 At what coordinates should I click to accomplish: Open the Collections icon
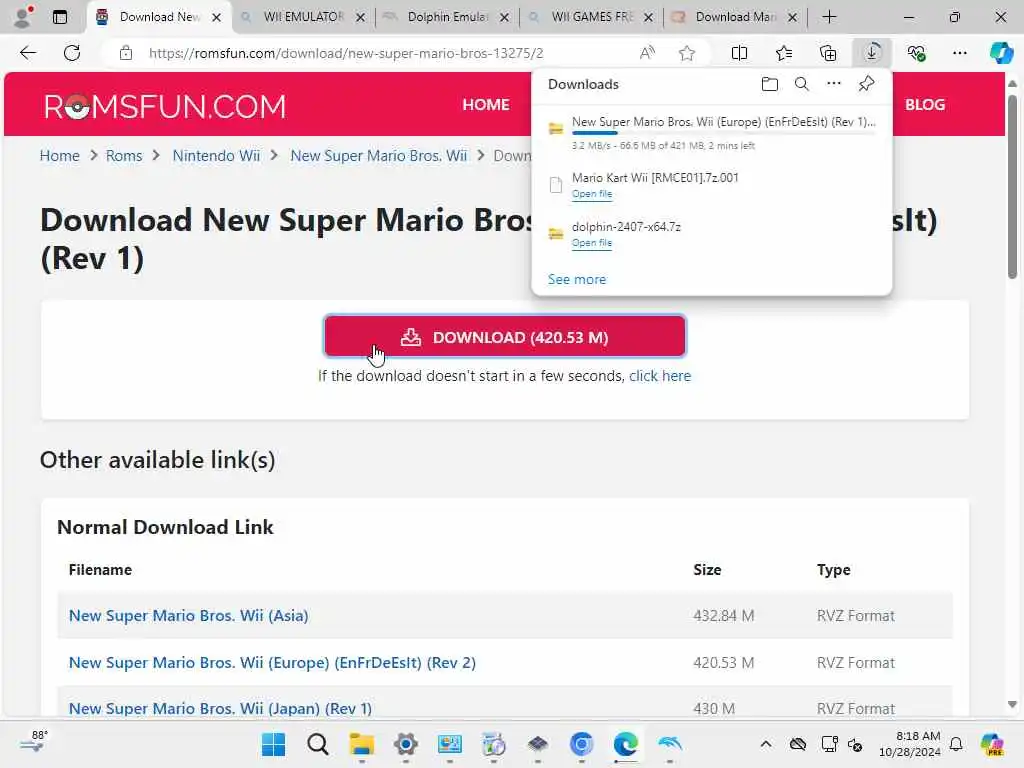[x=827, y=53]
